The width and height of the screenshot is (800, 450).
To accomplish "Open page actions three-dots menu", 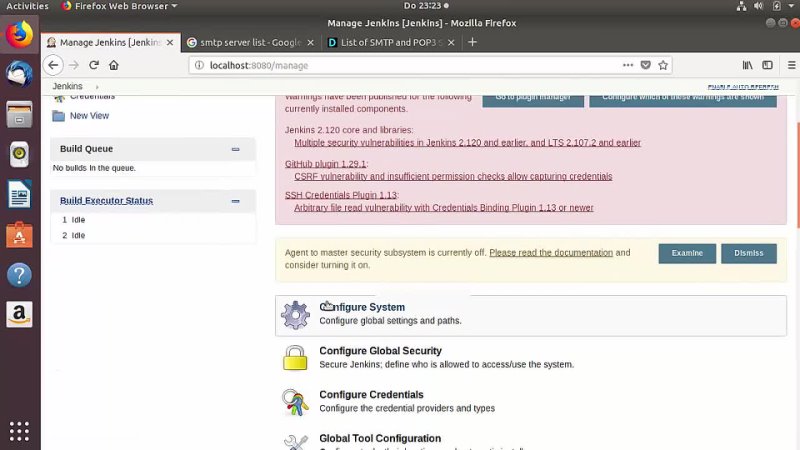I will [628, 65].
